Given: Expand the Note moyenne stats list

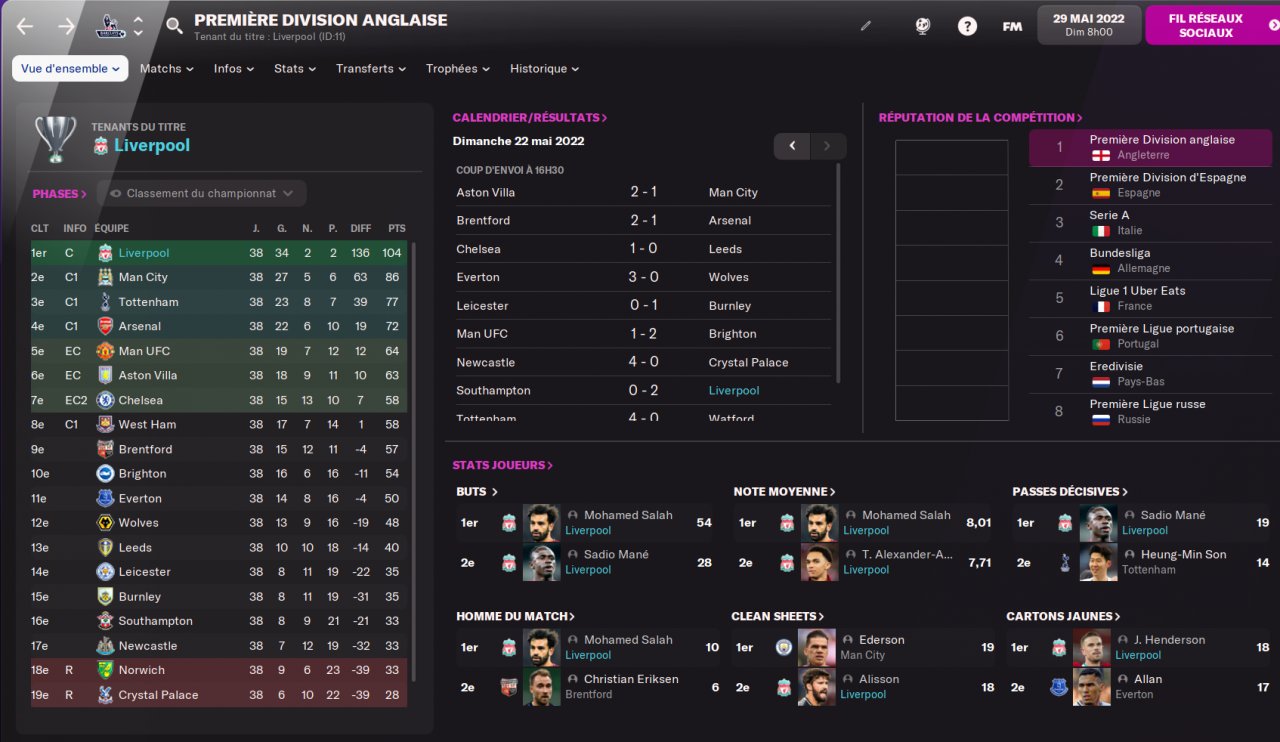Looking at the screenshot, I should [x=784, y=492].
